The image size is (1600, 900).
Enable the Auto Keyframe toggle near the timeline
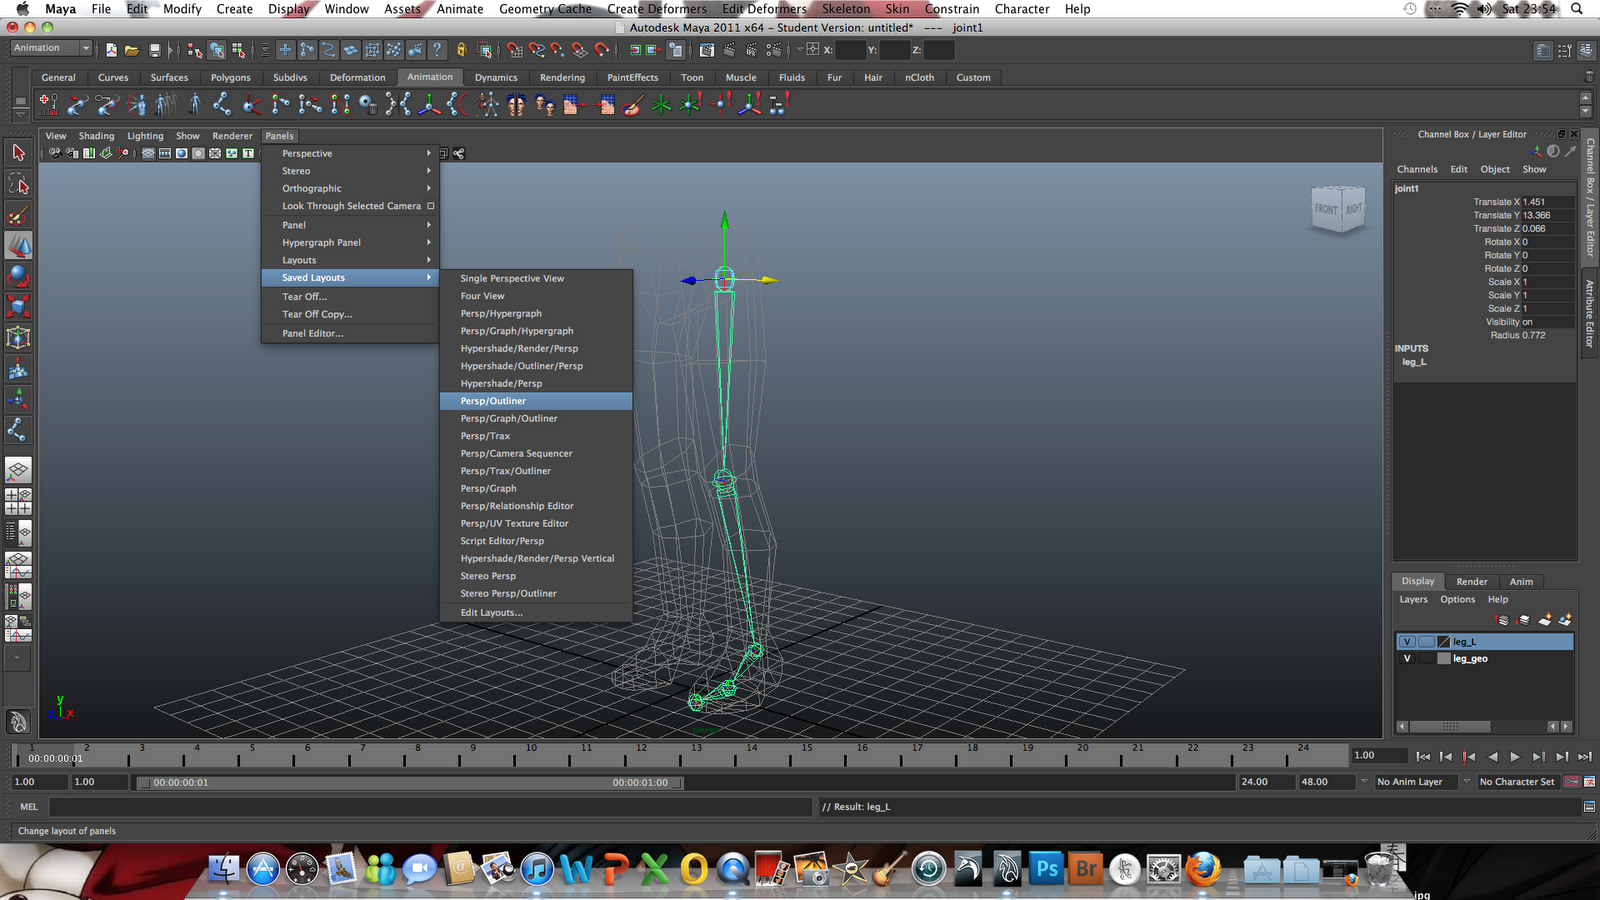1572,781
